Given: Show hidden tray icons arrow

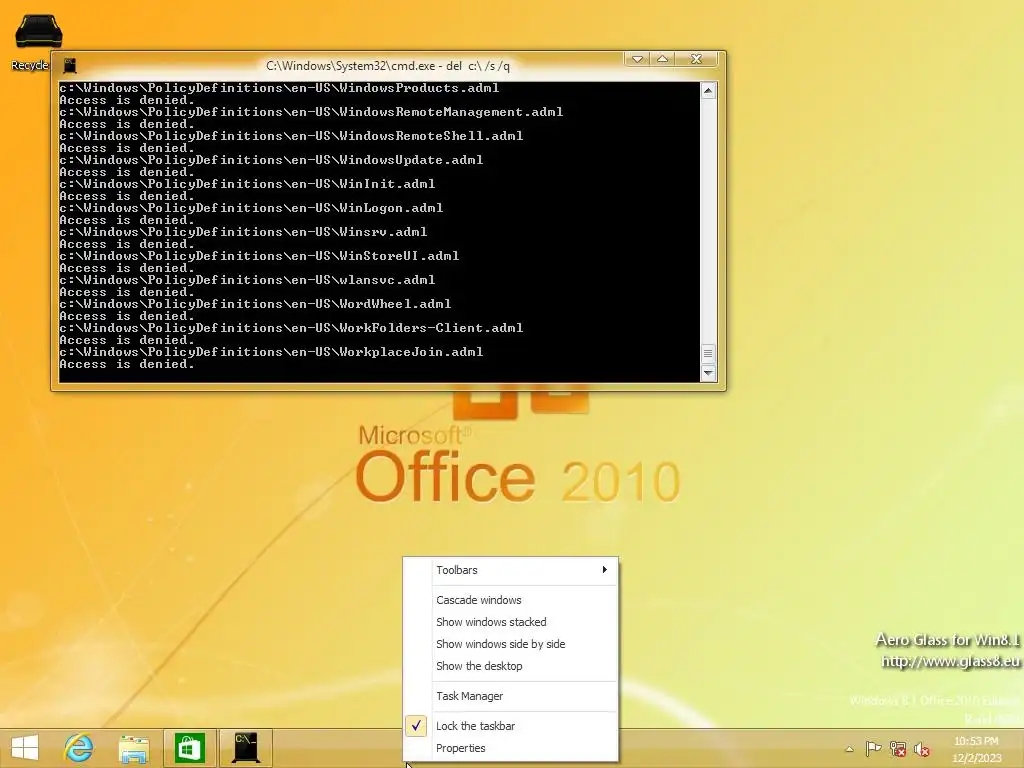Looking at the screenshot, I should coord(849,749).
